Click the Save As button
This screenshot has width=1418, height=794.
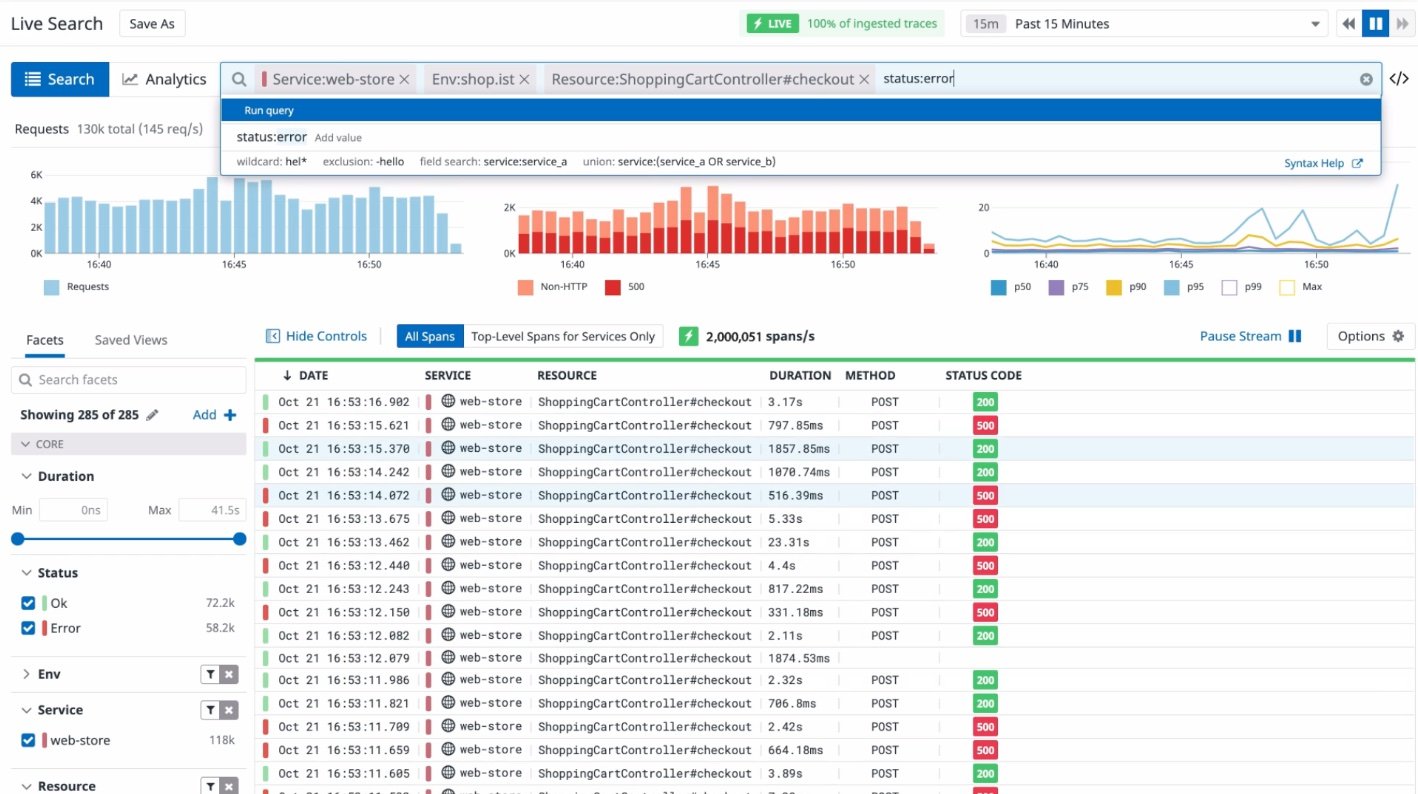(152, 24)
